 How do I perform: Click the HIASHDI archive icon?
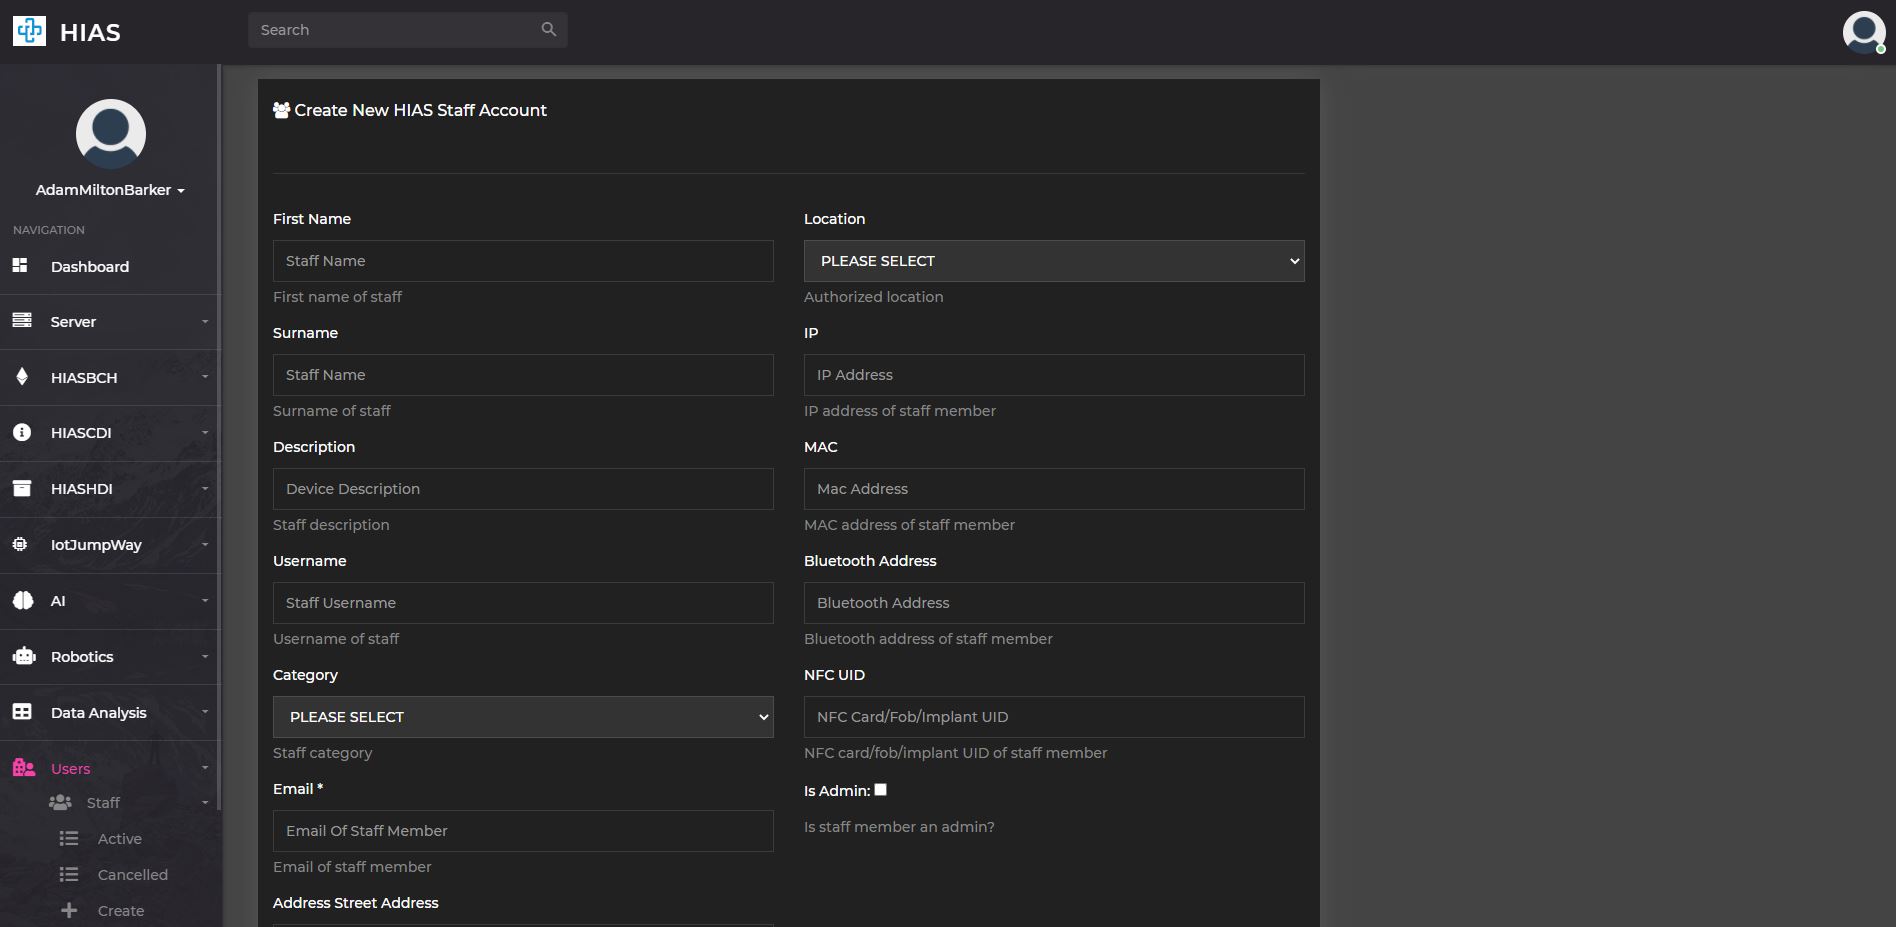pos(22,488)
